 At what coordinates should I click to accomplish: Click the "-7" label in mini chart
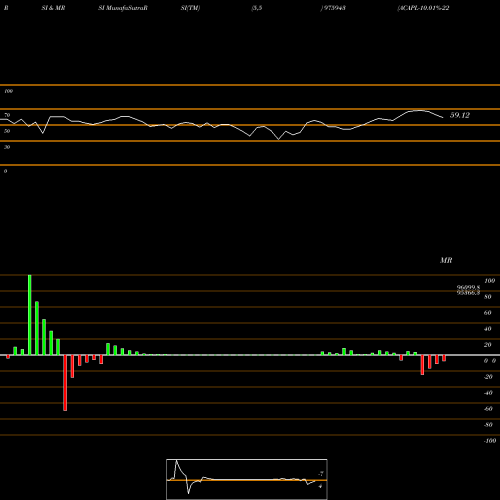(x=321, y=474)
